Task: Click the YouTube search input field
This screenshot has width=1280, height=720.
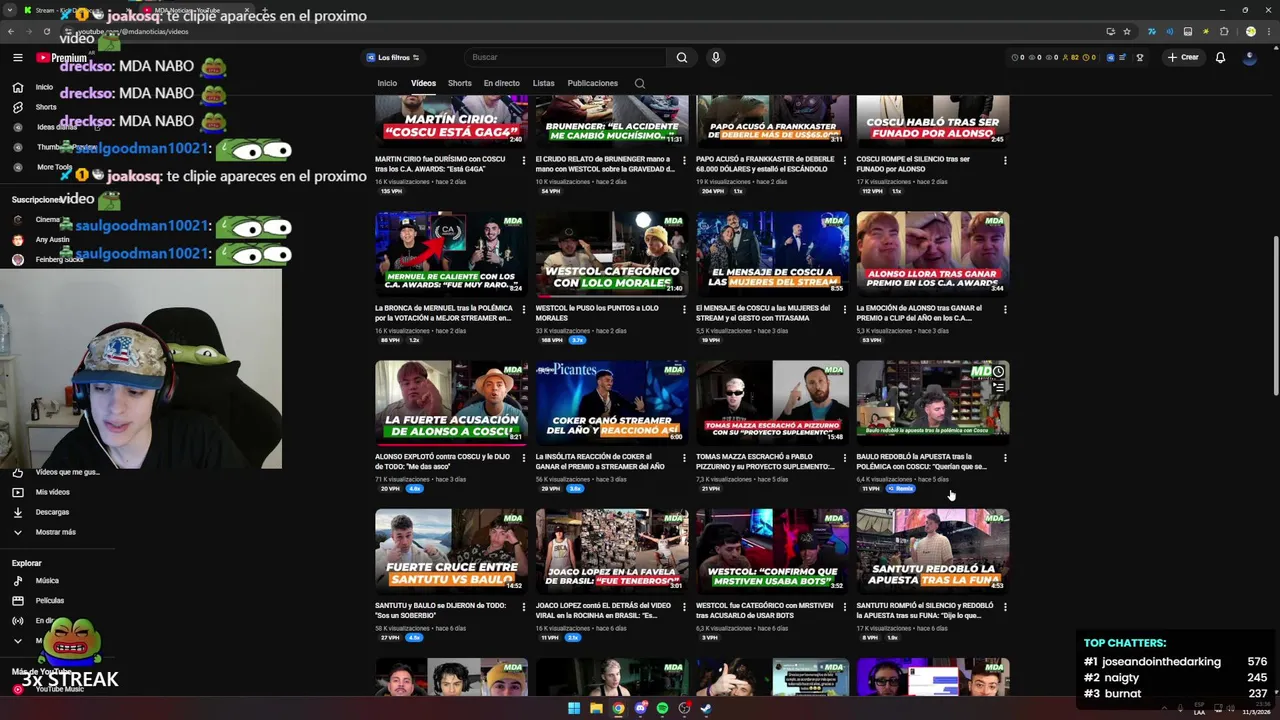Action: [565, 58]
